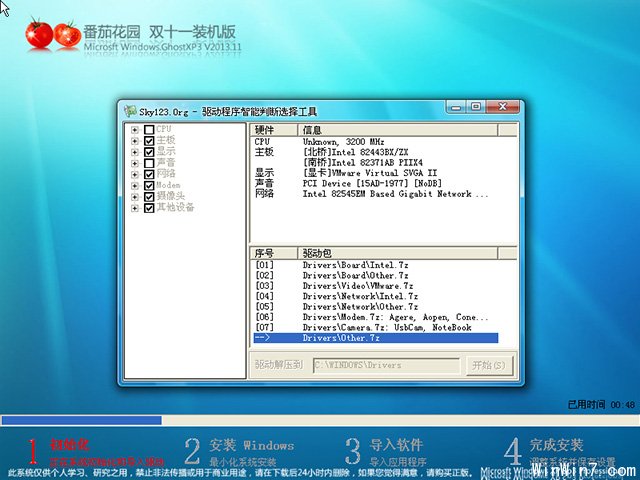Viewport: 640px width, 480px height.
Task: Click the step 4 完成安装 number
Action: pyautogui.click(x=512, y=451)
